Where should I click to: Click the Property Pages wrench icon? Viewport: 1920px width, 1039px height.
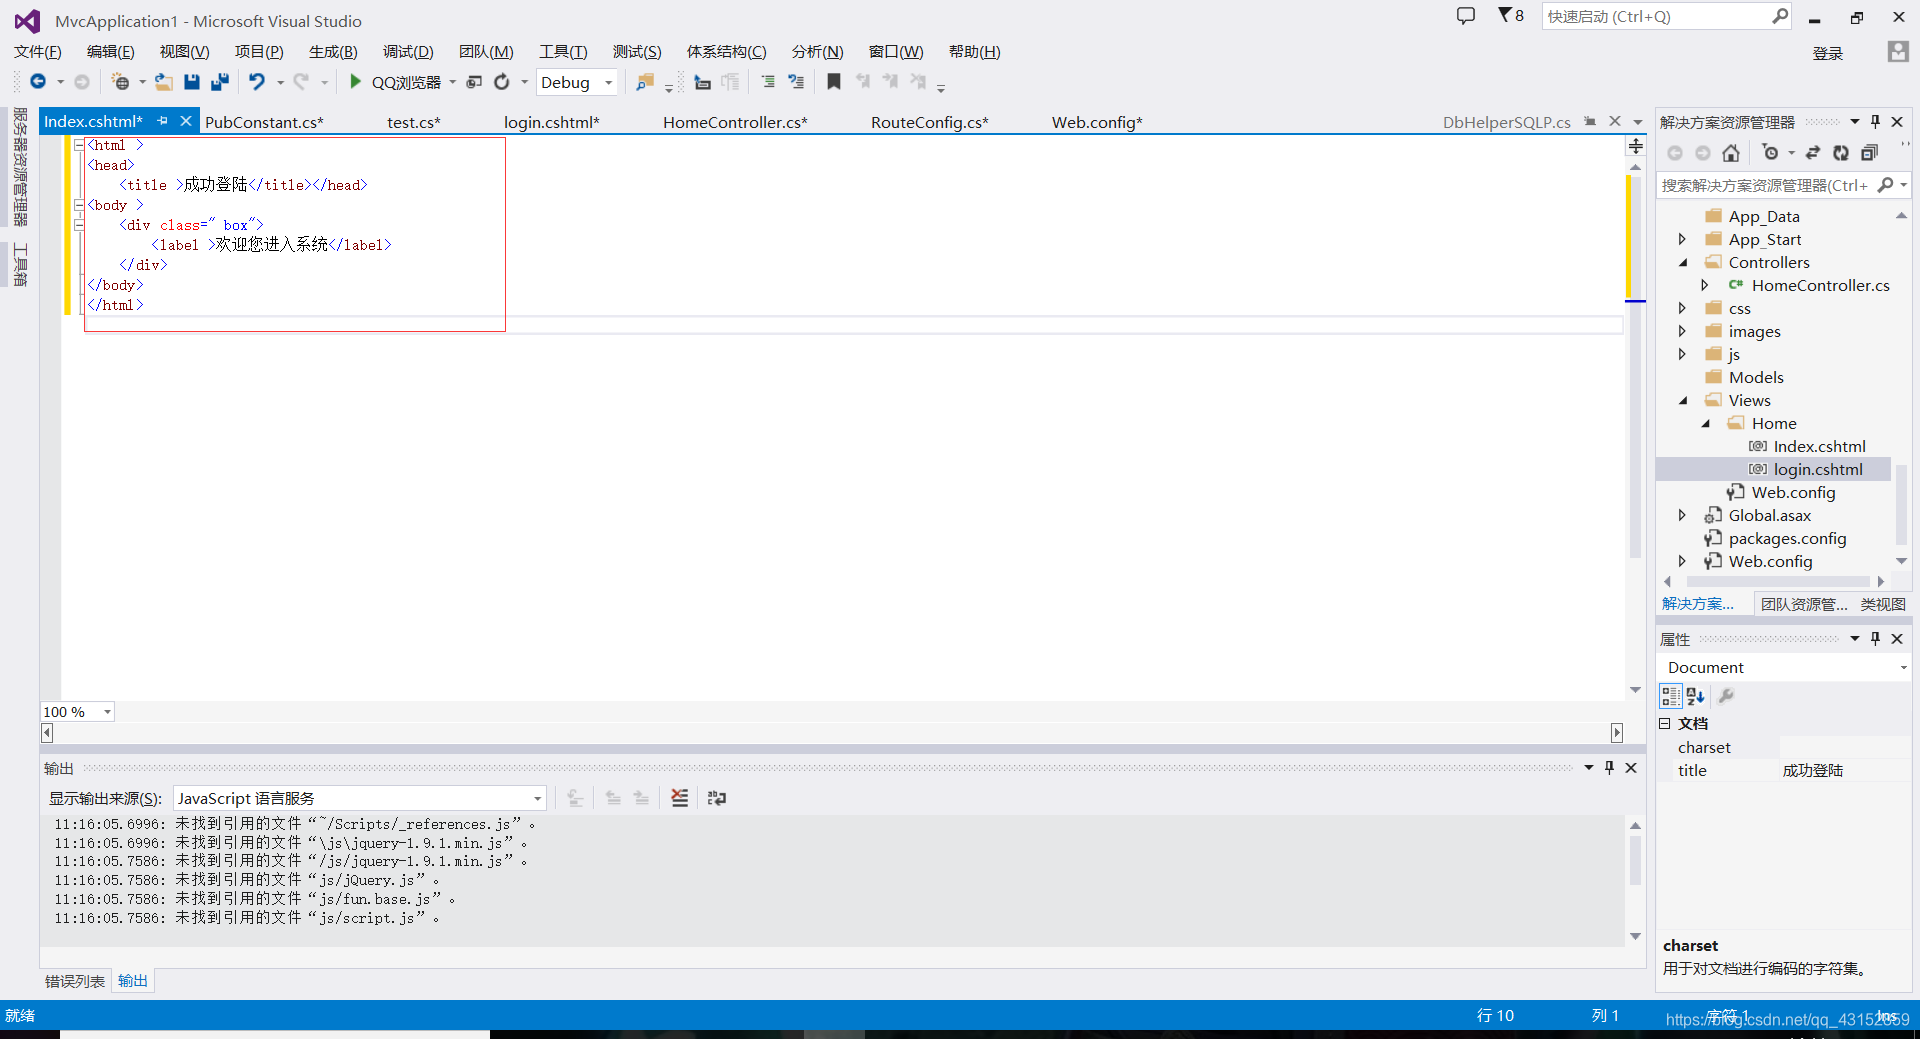click(x=1726, y=696)
